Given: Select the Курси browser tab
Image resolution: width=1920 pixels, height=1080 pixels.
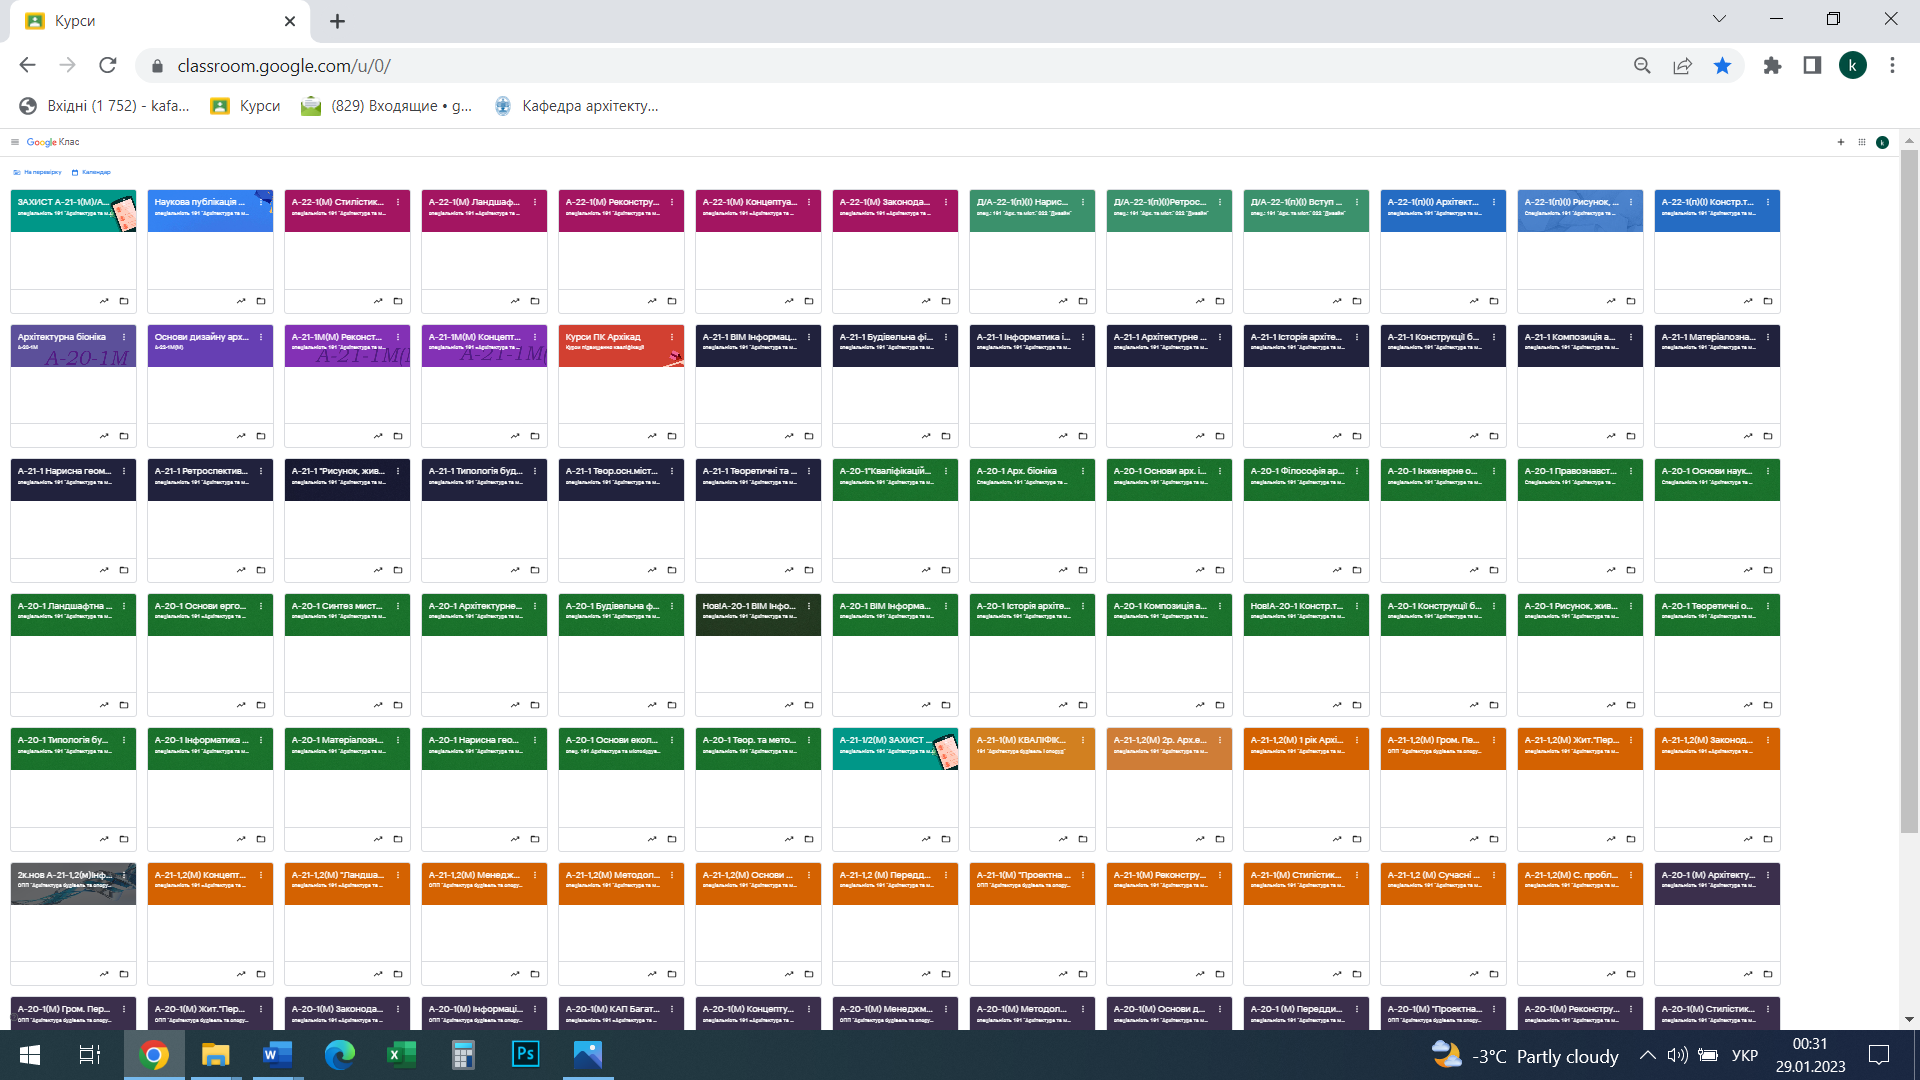Looking at the screenshot, I should click(x=160, y=21).
